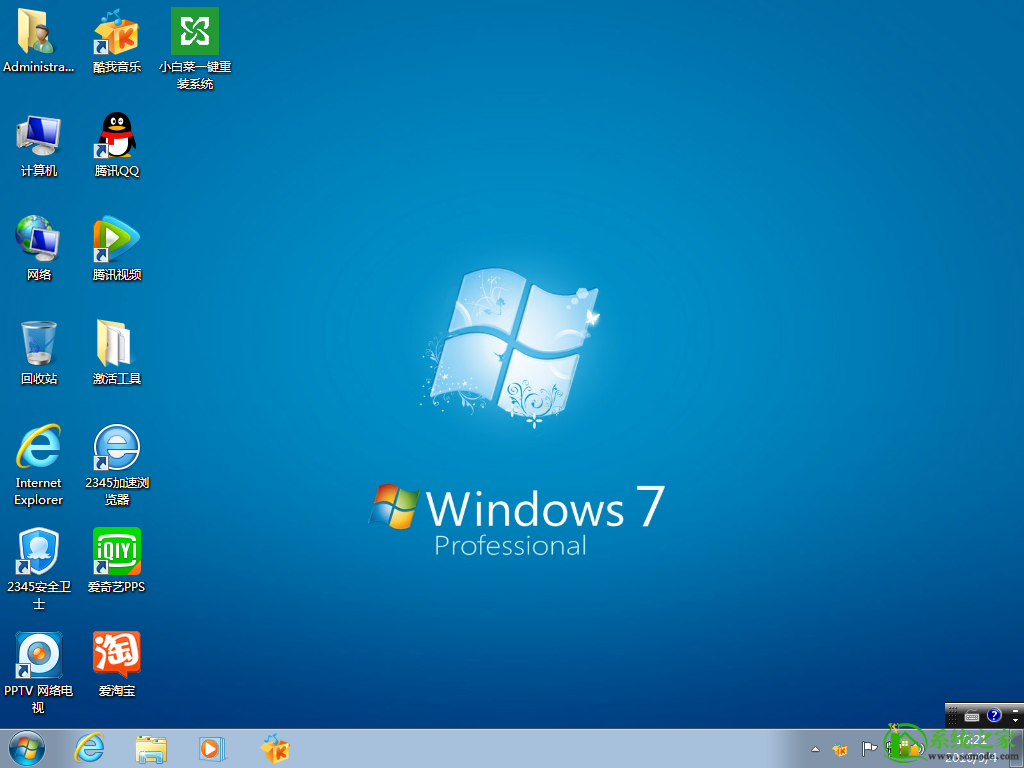Open Action Center flag in tray
The height and width of the screenshot is (768, 1024).
(869, 748)
